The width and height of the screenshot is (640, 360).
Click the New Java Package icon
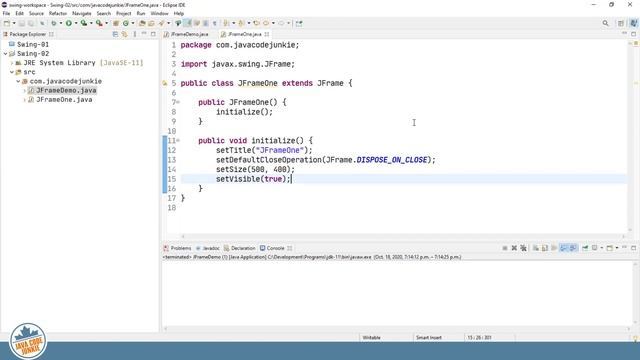coord(116,23)
